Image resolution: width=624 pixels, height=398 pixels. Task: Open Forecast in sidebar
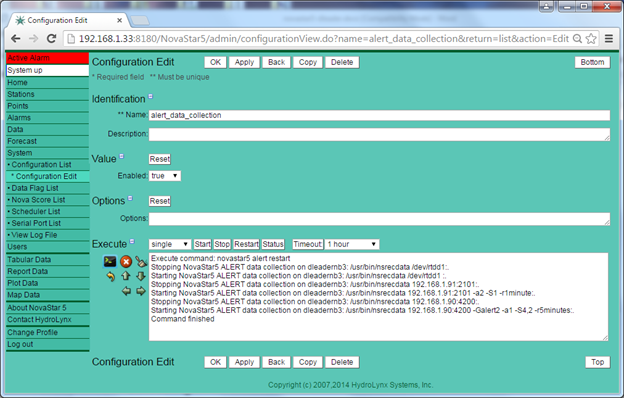click(x=47, y=141)
